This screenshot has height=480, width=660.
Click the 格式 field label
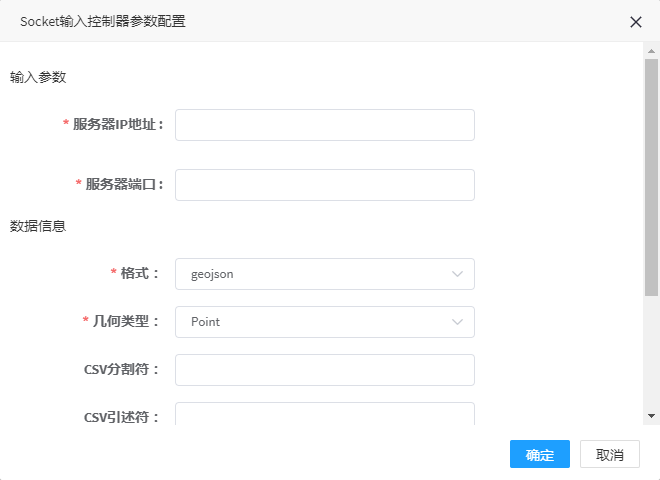tap(135, 274)
